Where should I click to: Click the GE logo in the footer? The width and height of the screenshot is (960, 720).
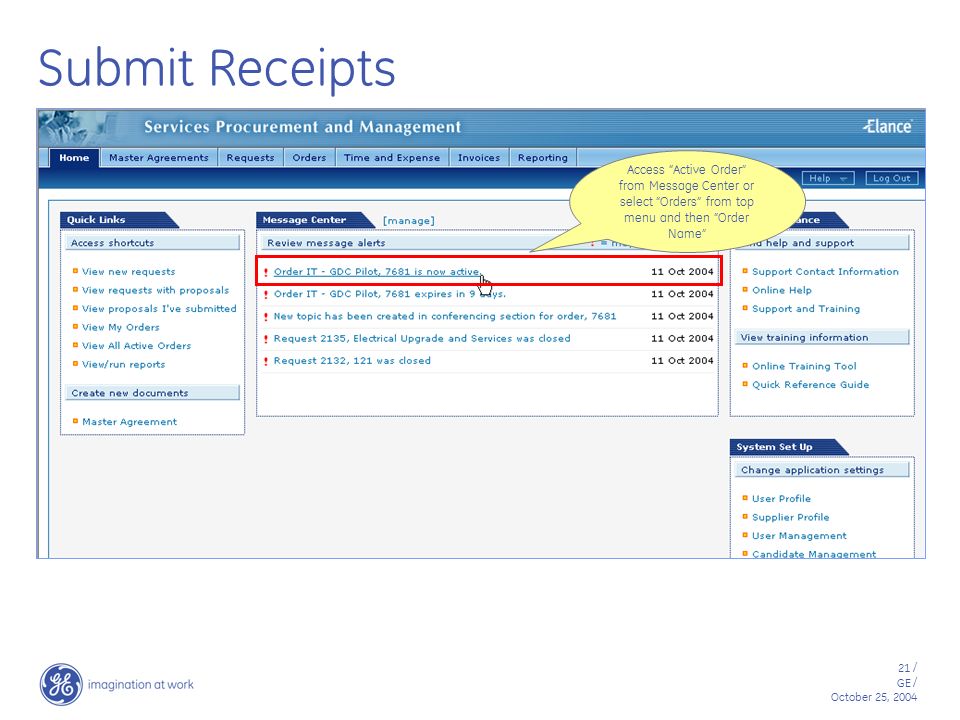[61, 684]
